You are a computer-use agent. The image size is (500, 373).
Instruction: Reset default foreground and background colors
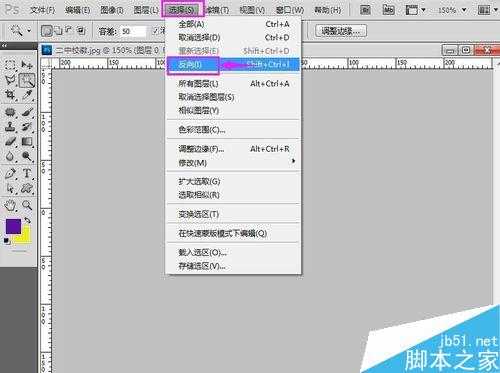click(6, 240)
